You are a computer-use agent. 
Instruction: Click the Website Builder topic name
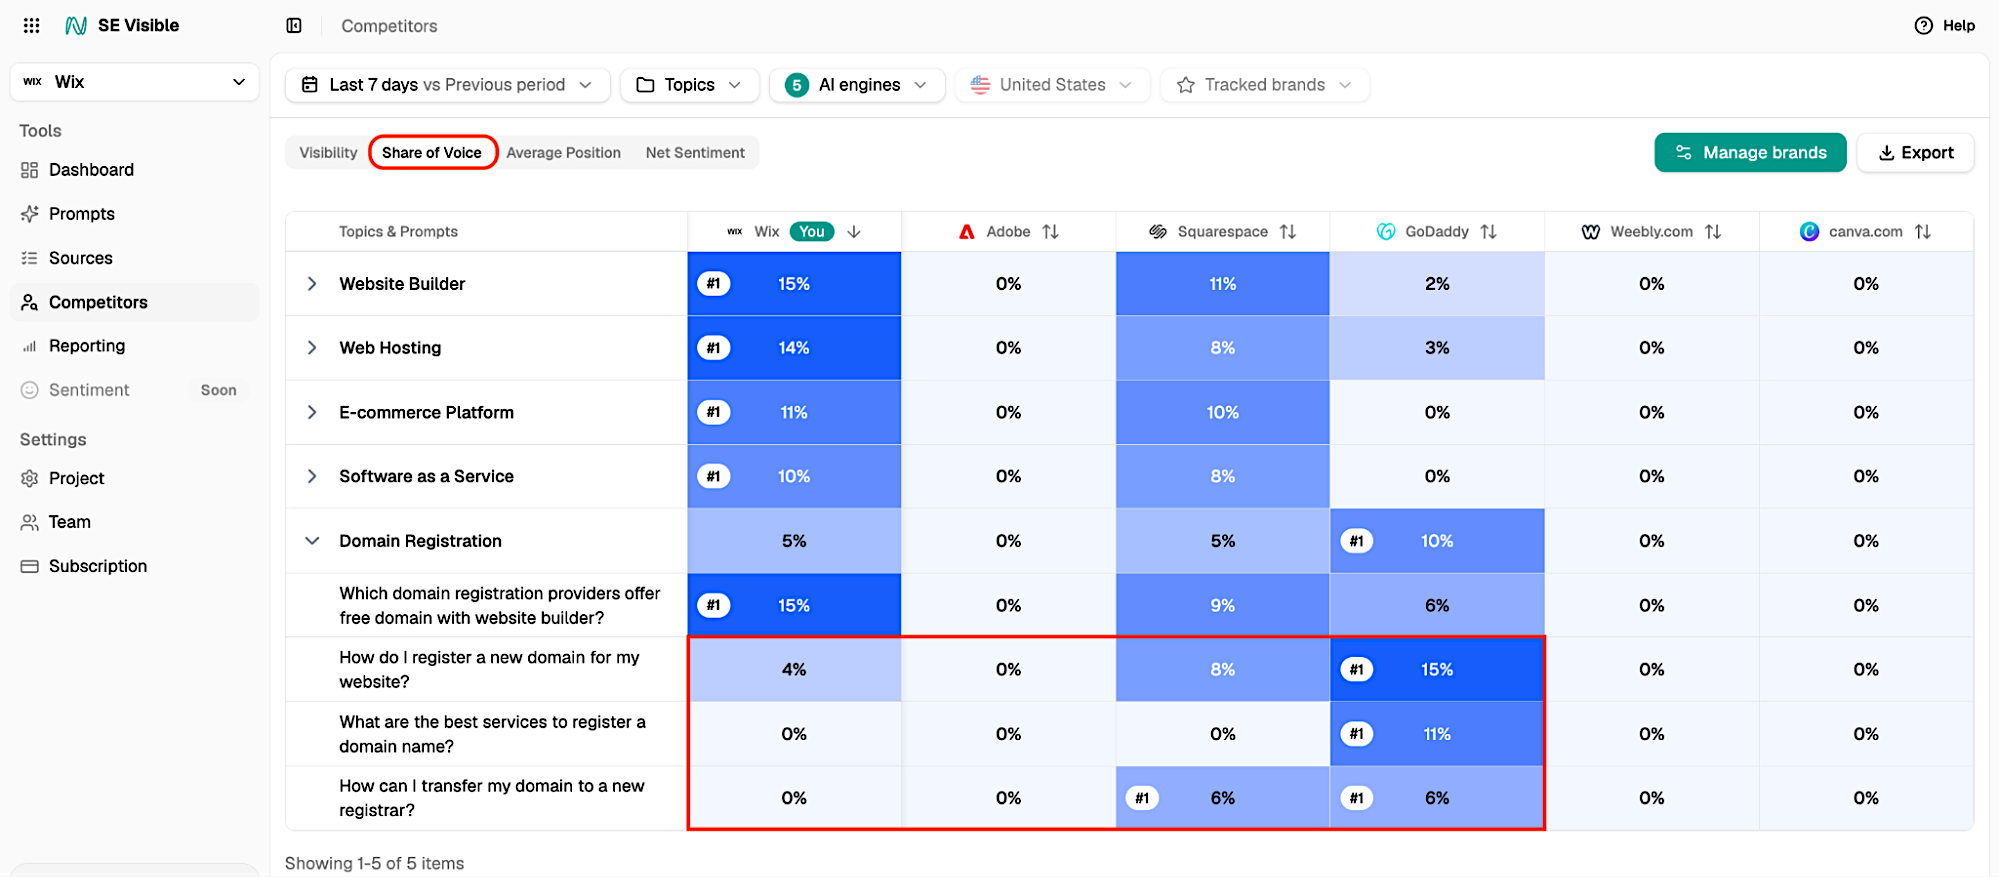click(402, 284)
